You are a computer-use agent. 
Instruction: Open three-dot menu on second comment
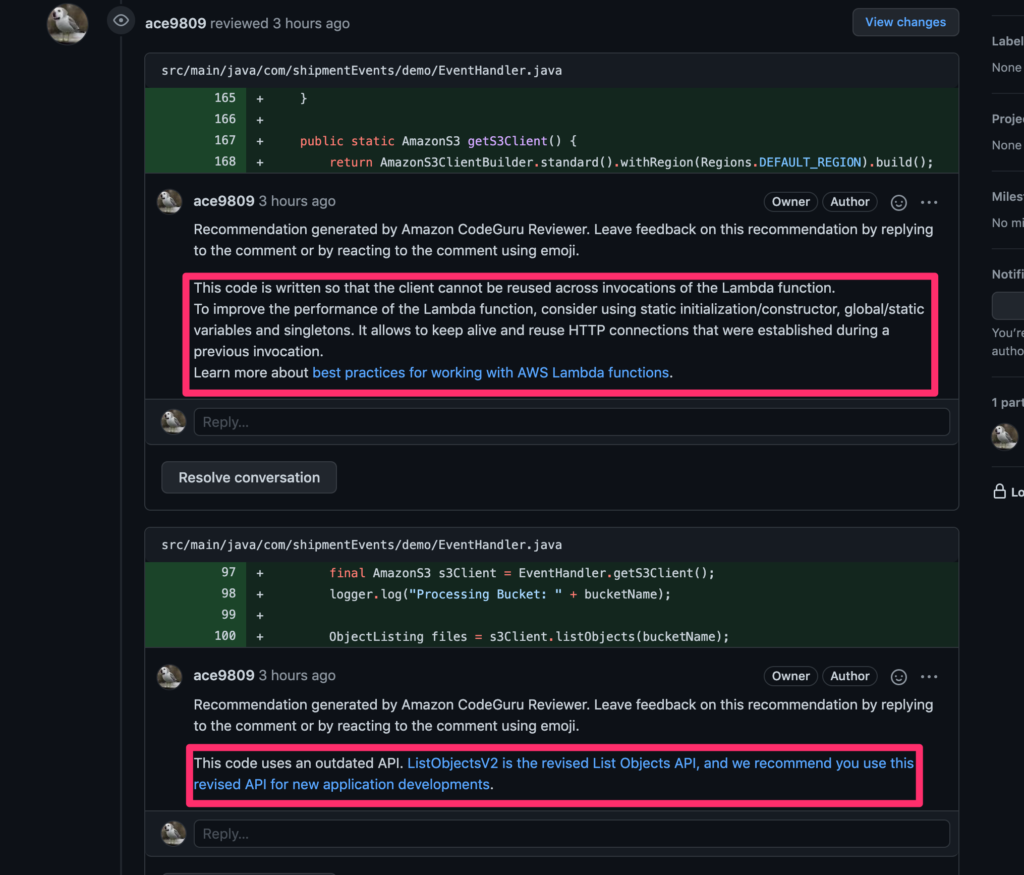point(929,677)
